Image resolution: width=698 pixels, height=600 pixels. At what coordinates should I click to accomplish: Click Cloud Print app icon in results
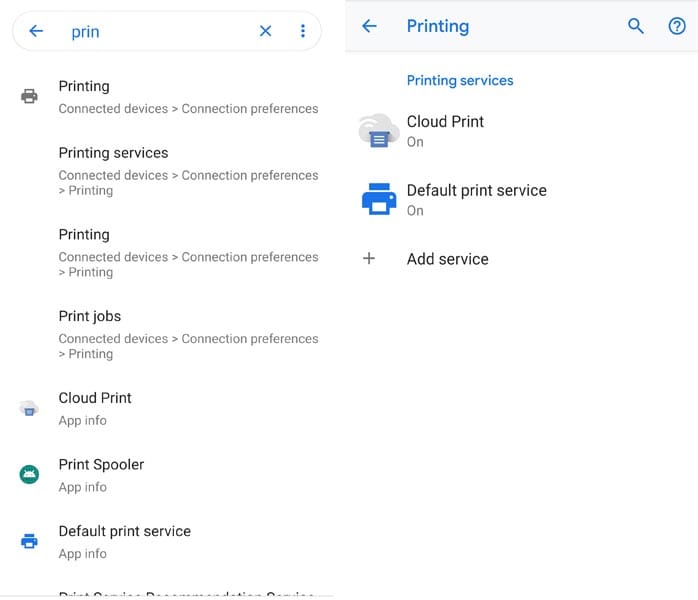[x=29, y=408]
